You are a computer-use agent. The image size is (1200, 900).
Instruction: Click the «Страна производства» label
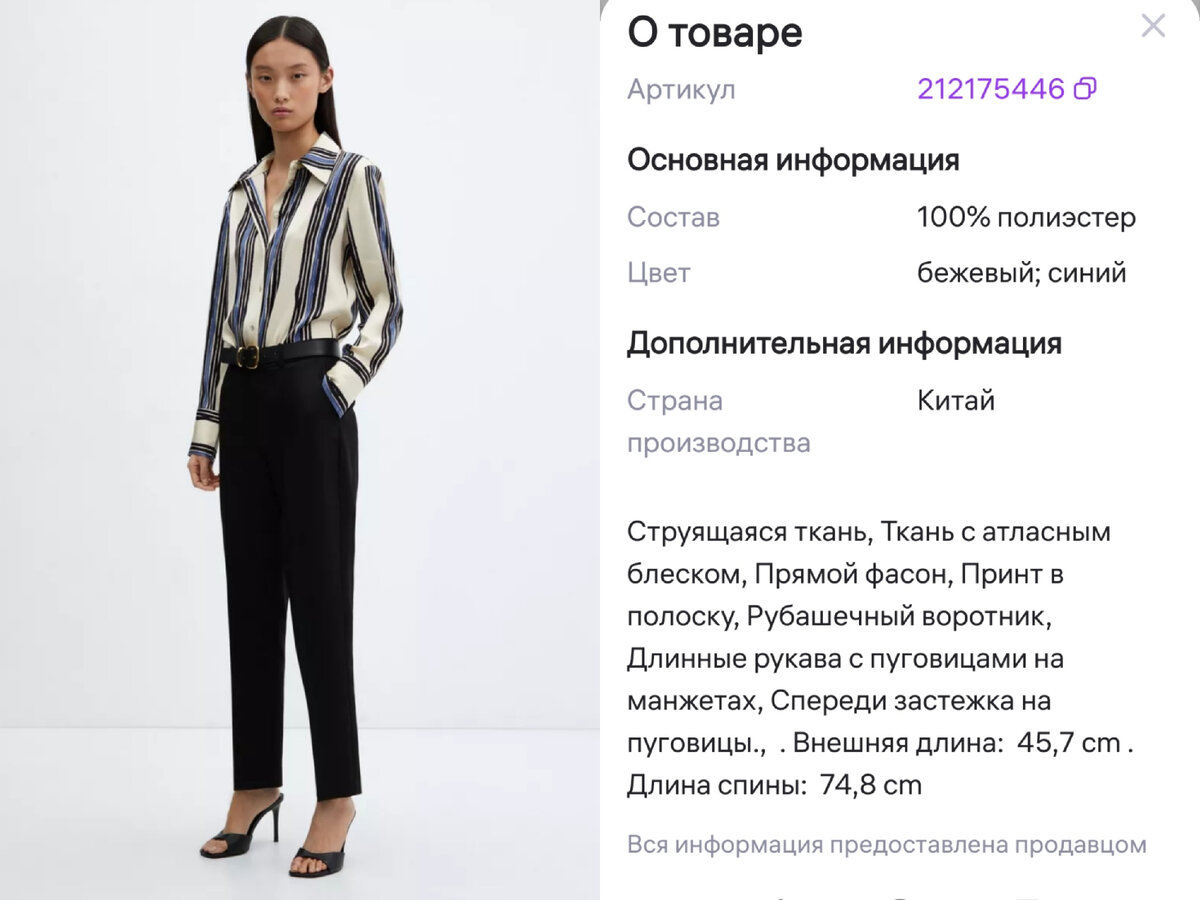click(x=718, y=422)
